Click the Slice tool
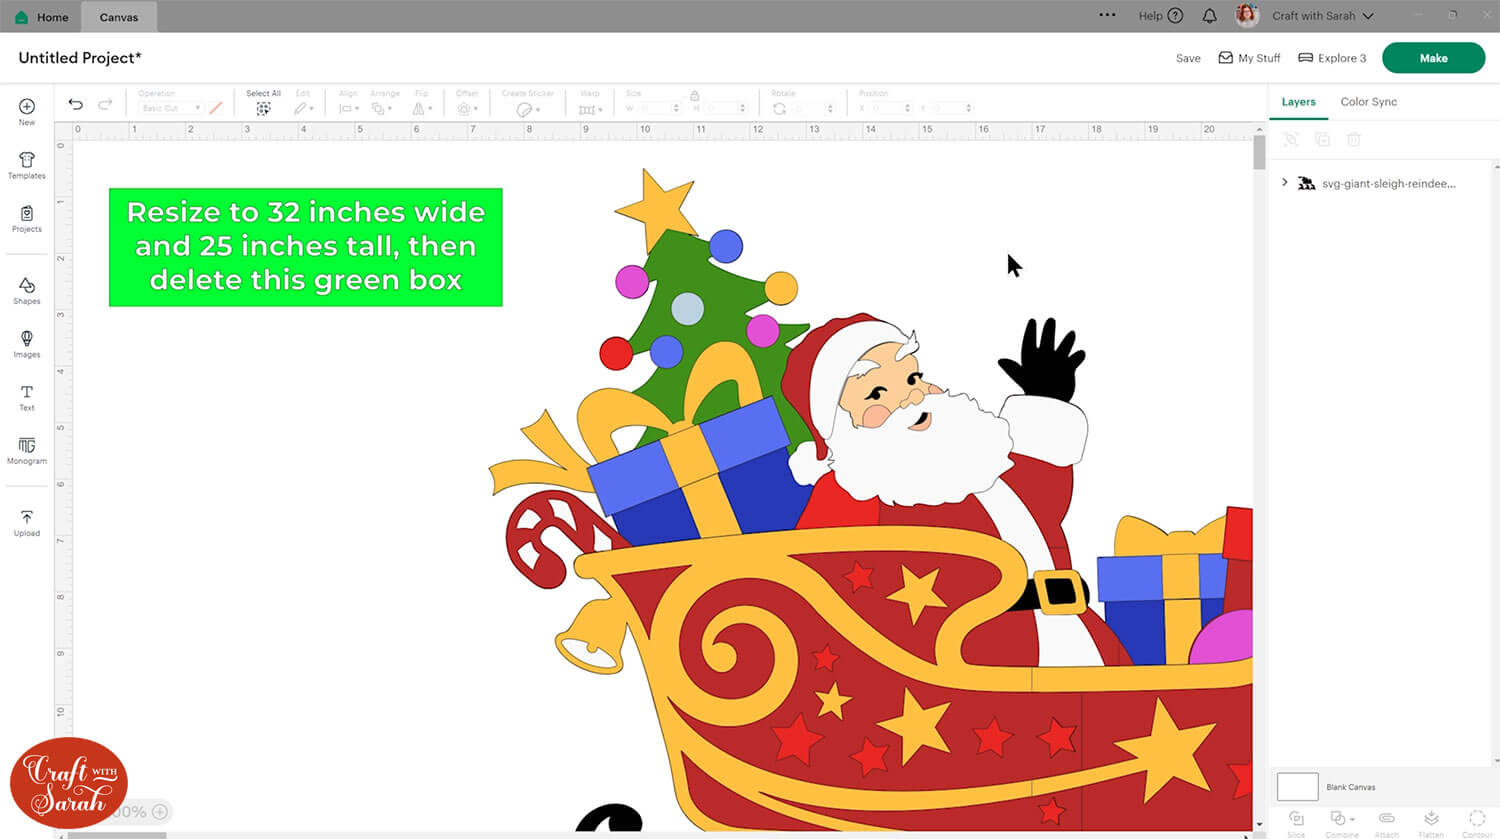 [1296, 823]
